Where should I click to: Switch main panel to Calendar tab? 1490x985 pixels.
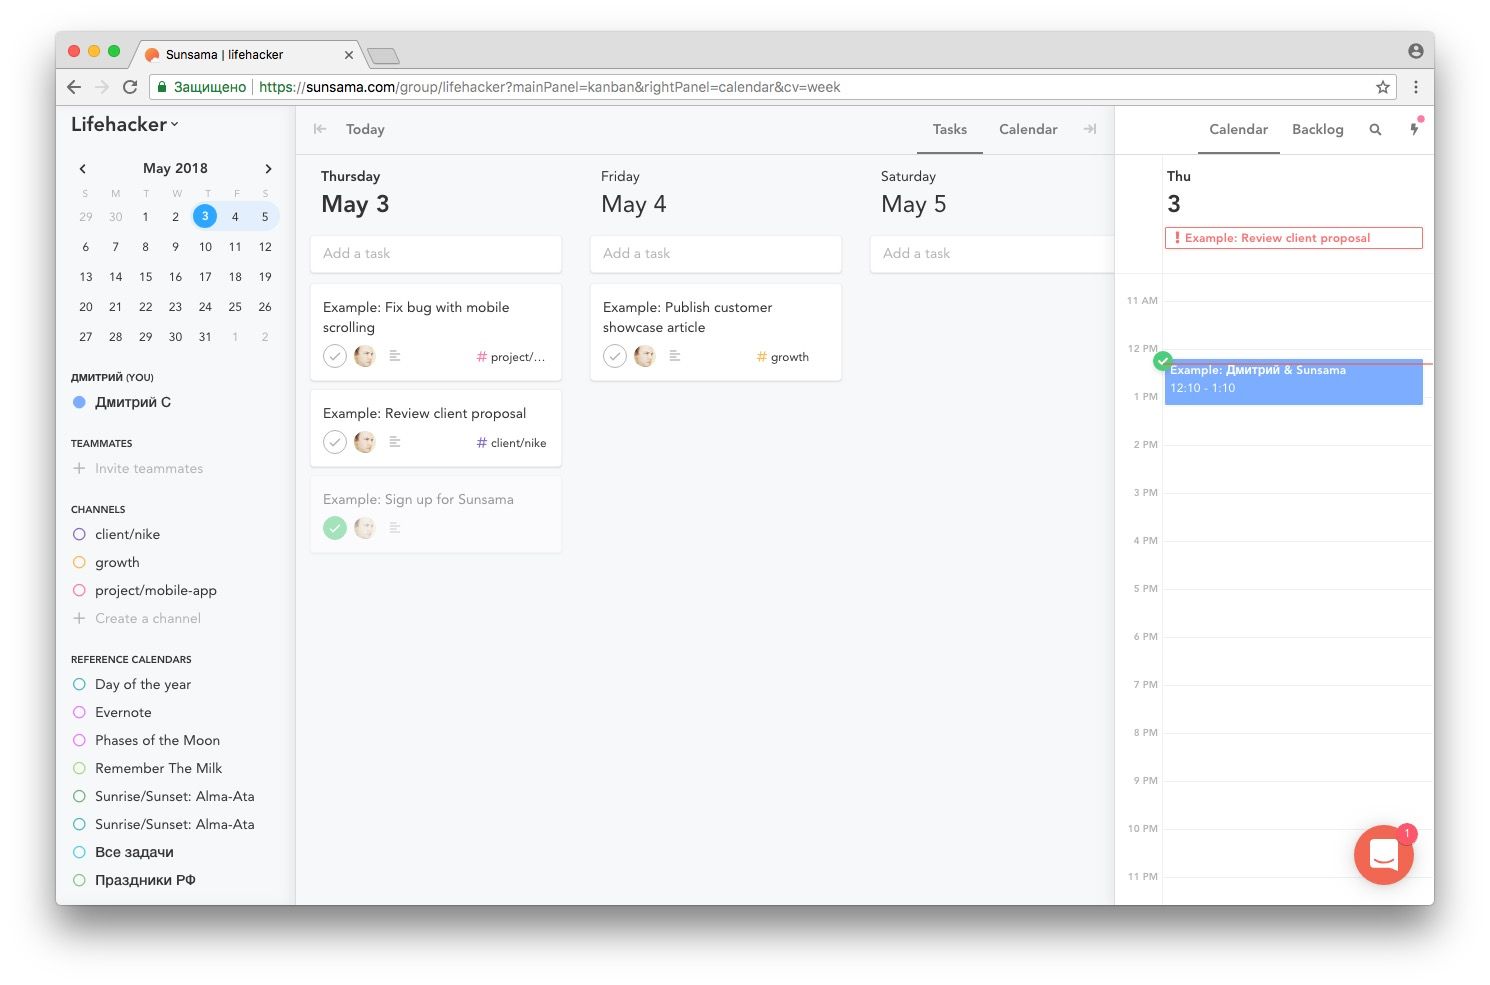tap(1027, 130)
